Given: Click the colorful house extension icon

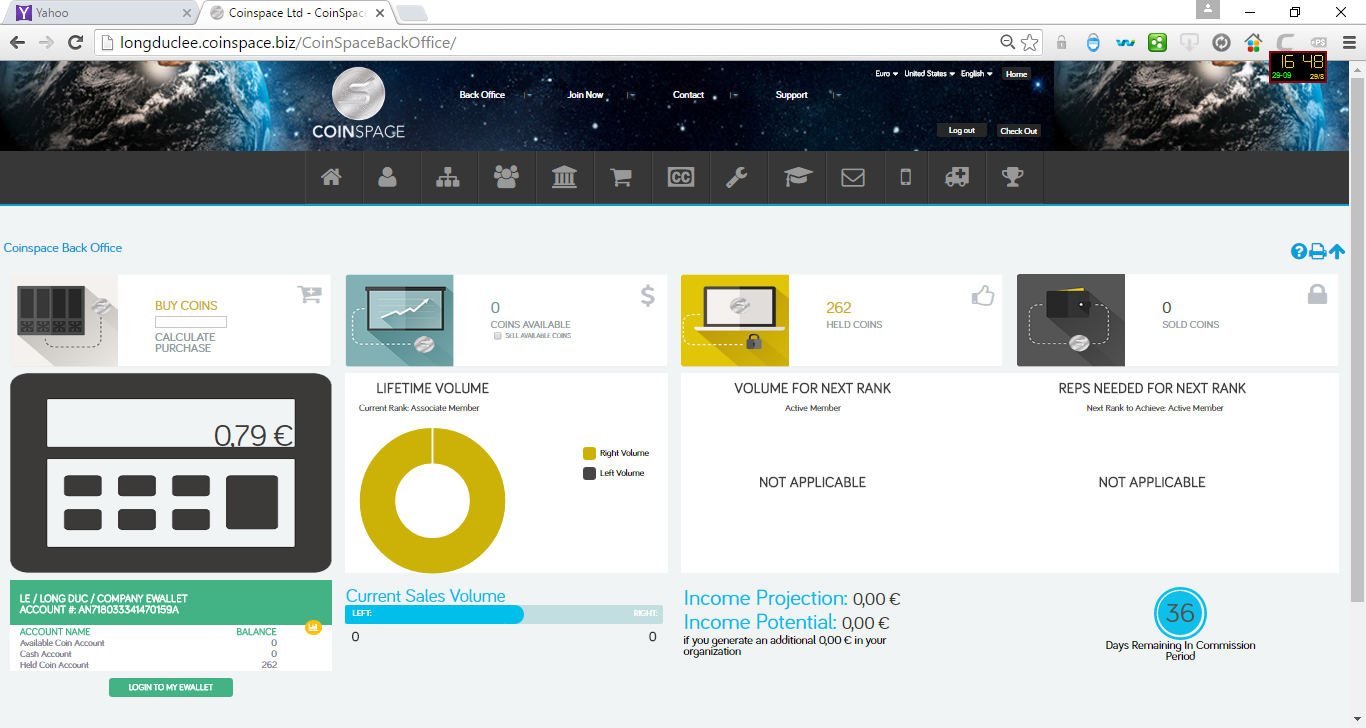Looking at the screenshot, I should click(1253, 43).
